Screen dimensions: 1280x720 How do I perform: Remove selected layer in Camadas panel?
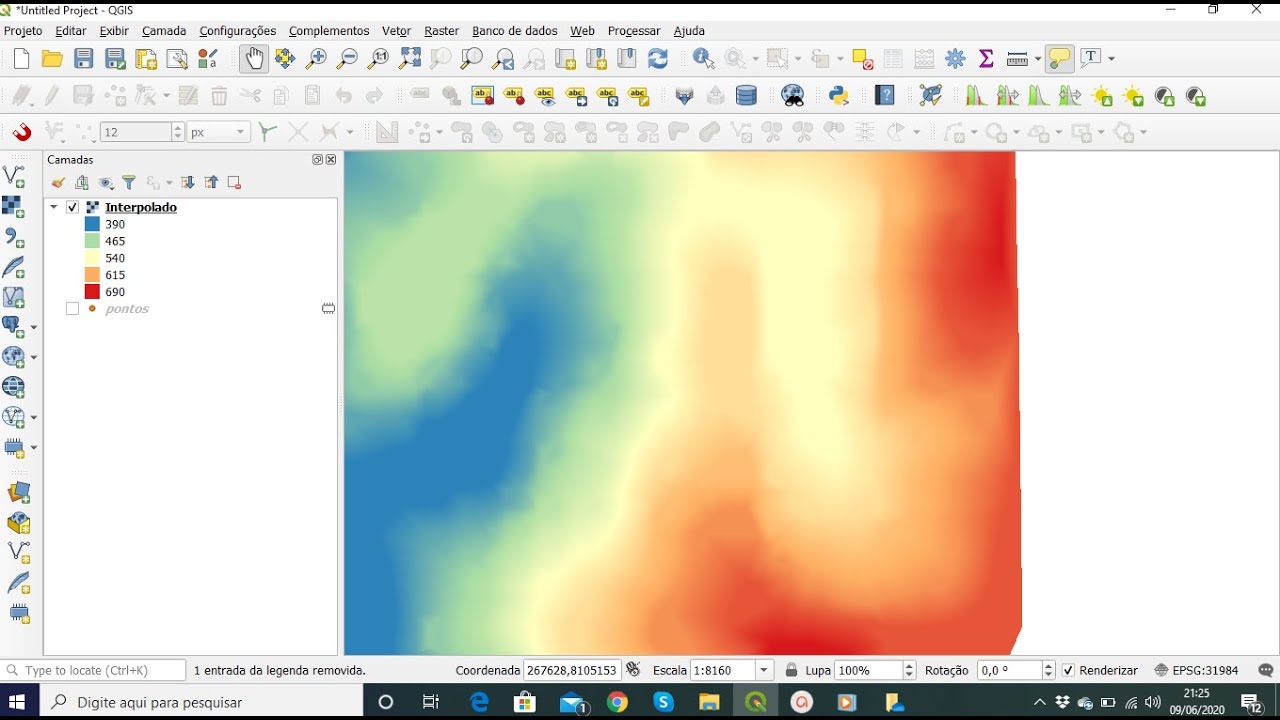tap(234, 182)
